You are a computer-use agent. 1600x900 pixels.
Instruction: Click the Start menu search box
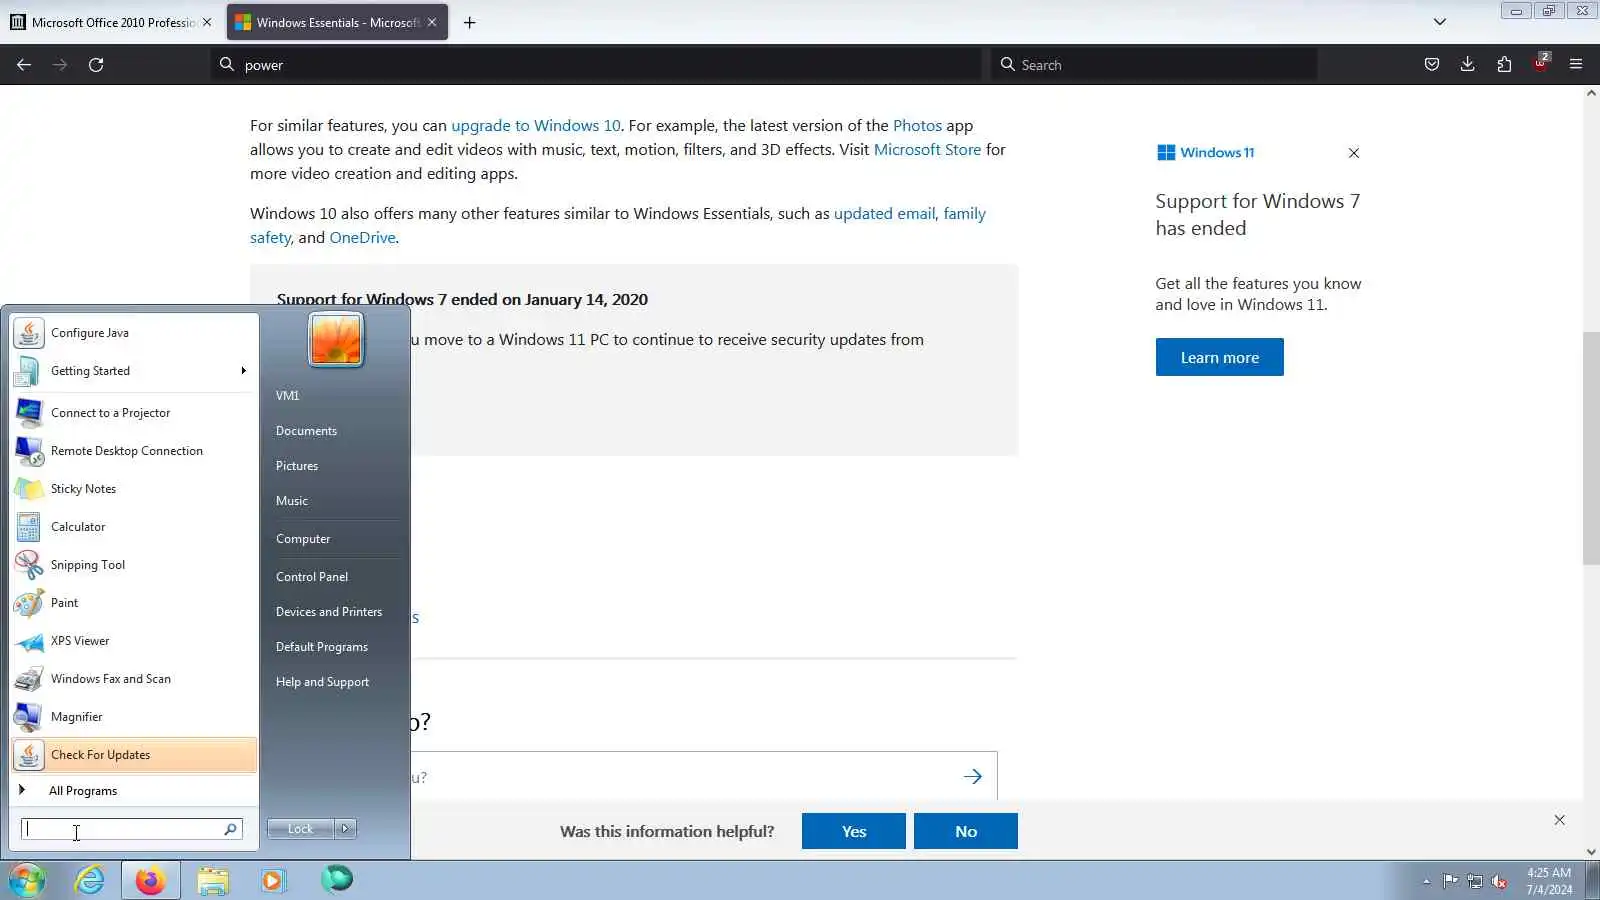coord(132,829)
